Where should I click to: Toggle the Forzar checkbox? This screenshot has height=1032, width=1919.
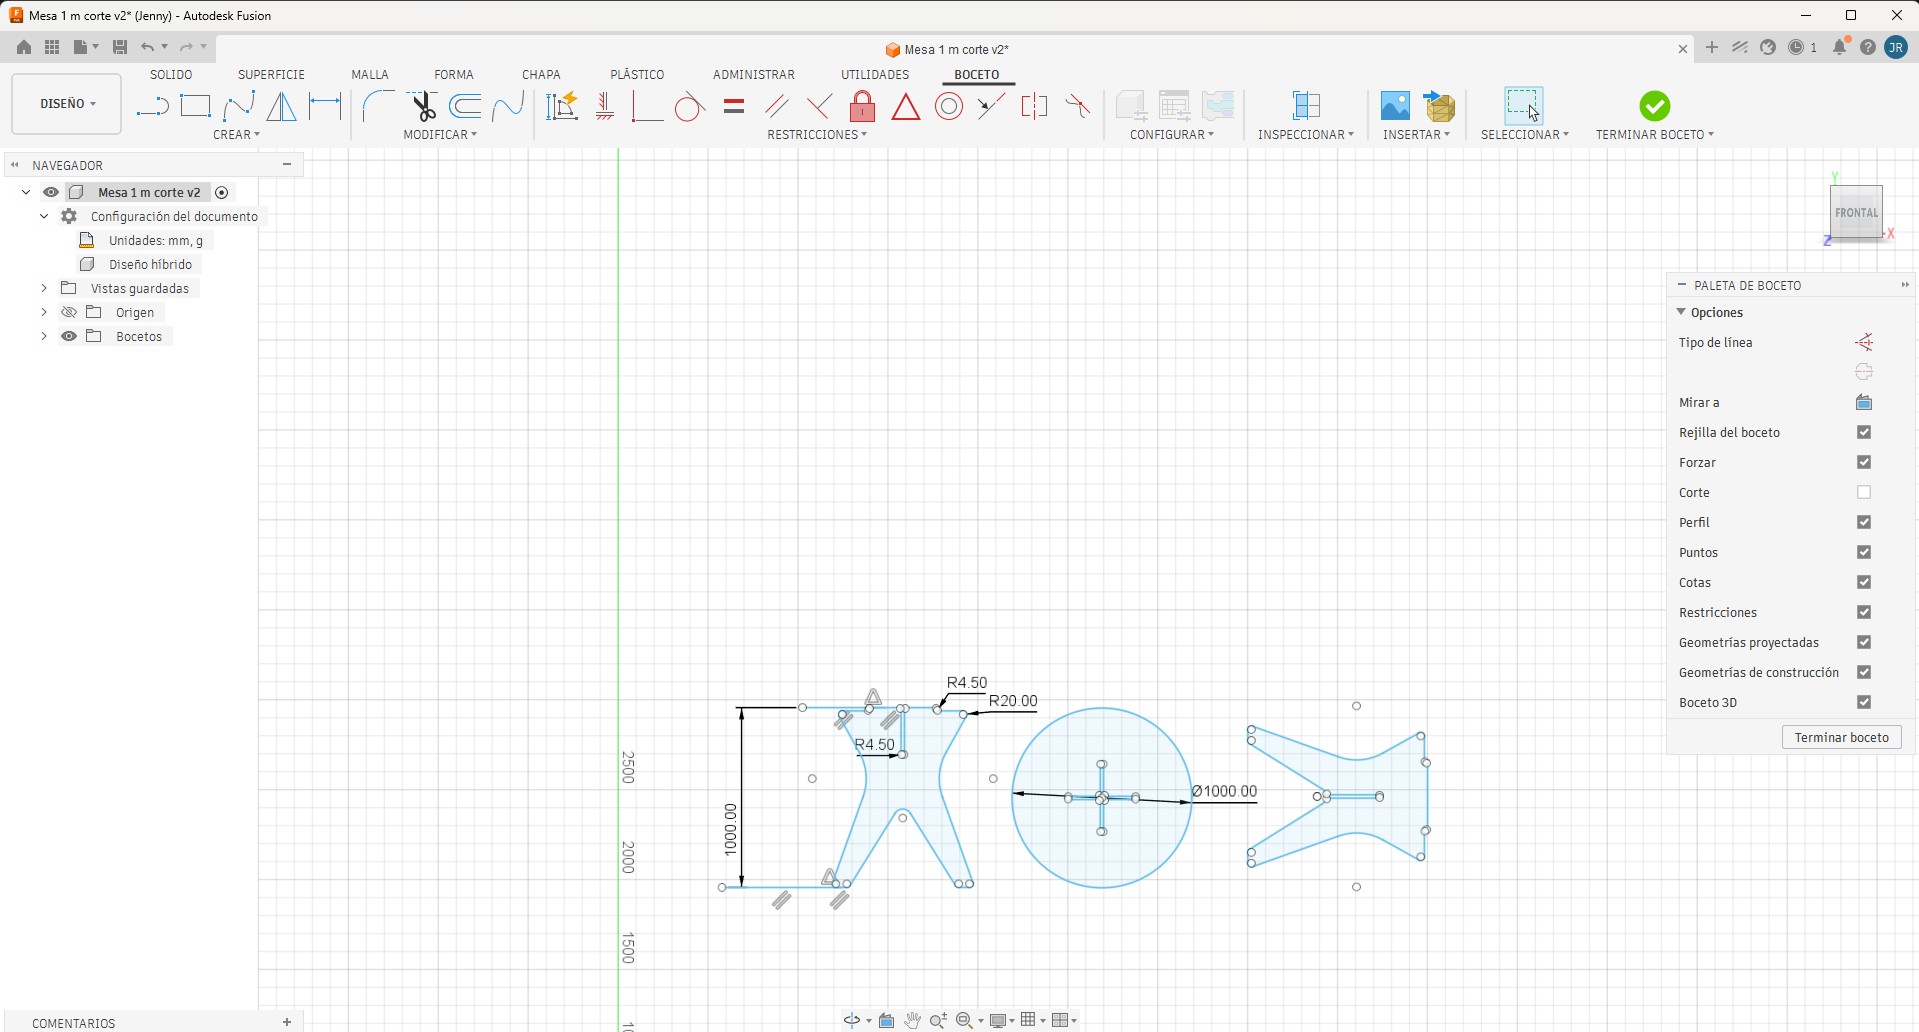click(1864, 462)
